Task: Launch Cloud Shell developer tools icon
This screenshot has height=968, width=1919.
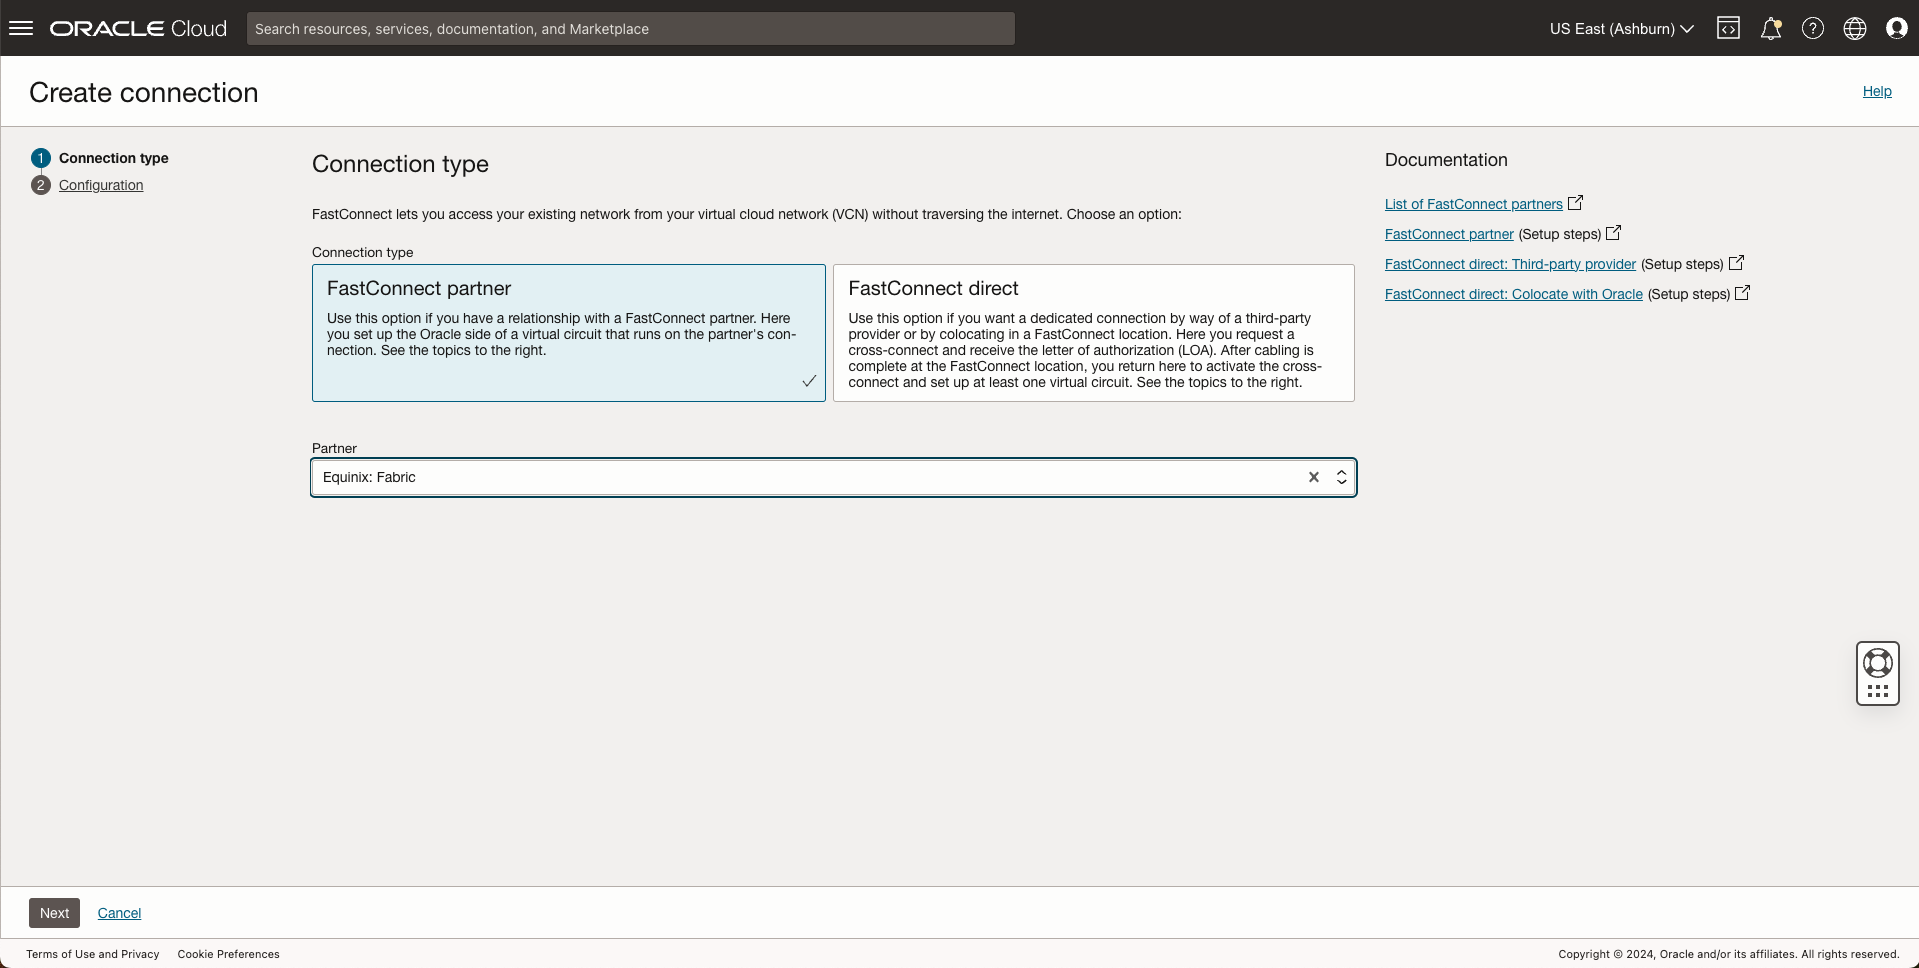Action: coord(1728,28)
